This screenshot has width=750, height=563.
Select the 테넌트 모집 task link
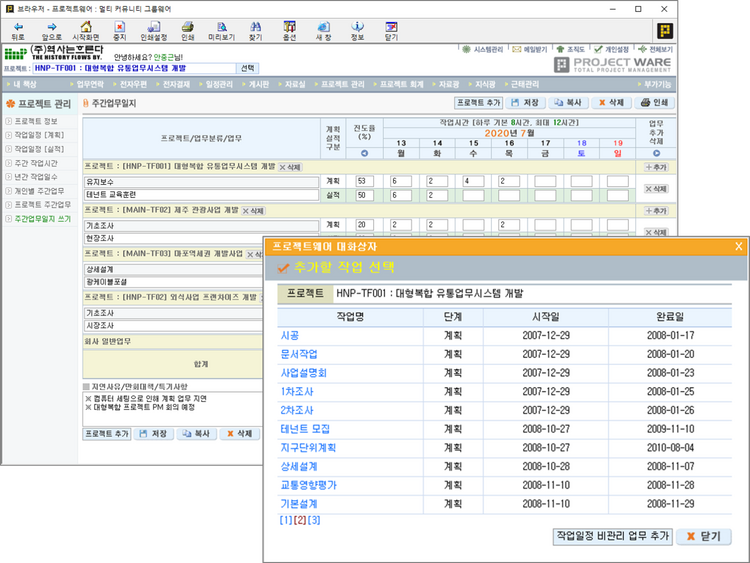click(305, 429)
